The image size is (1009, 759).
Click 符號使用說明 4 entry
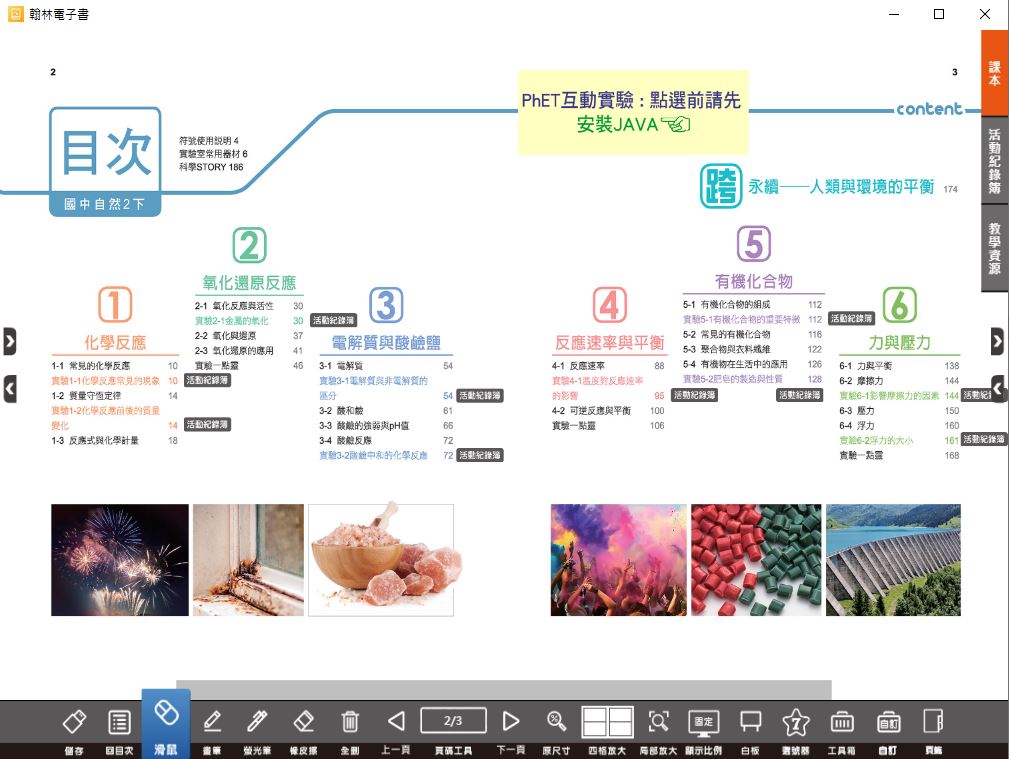coord(208,140)
